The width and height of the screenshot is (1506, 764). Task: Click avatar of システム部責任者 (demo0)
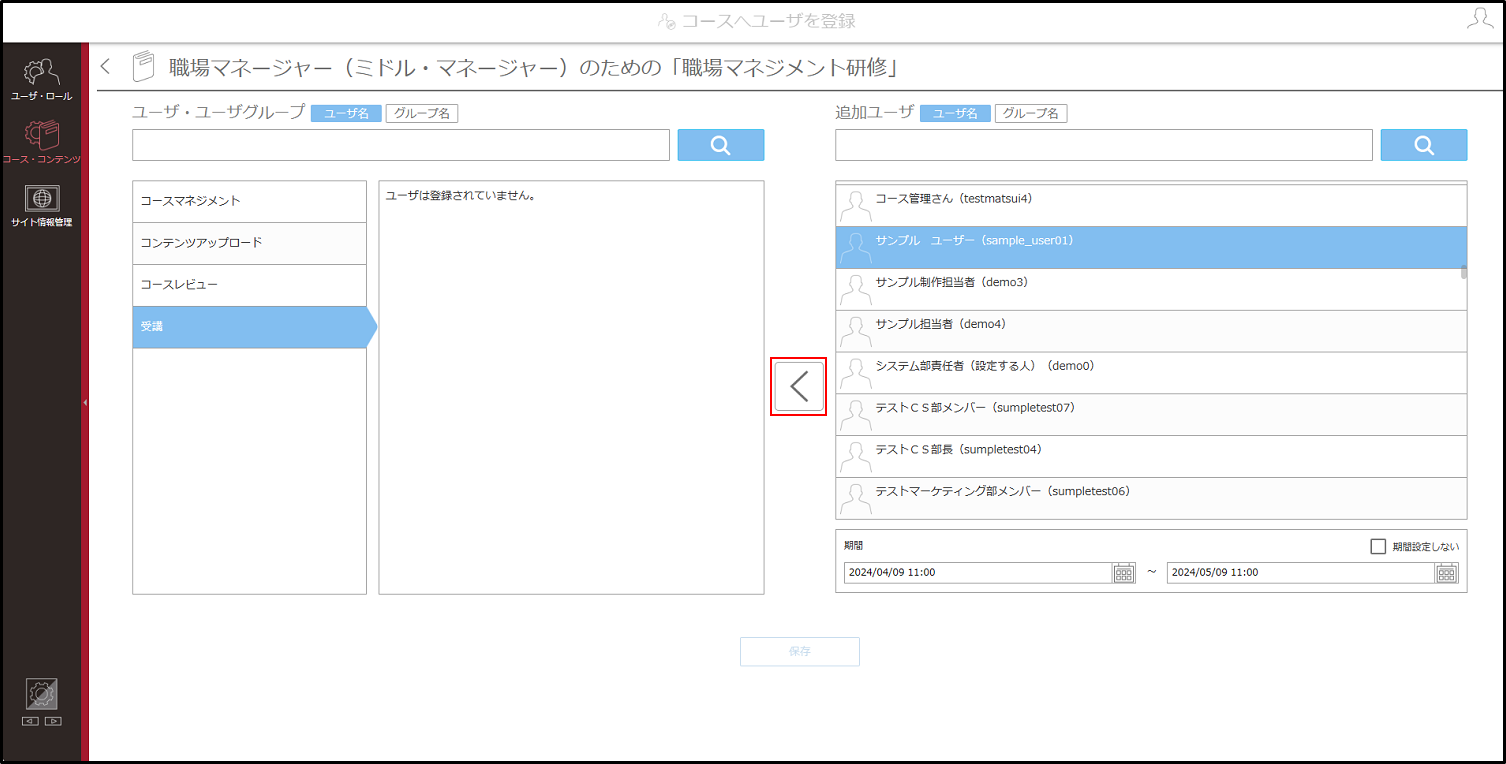coord(855,373)
